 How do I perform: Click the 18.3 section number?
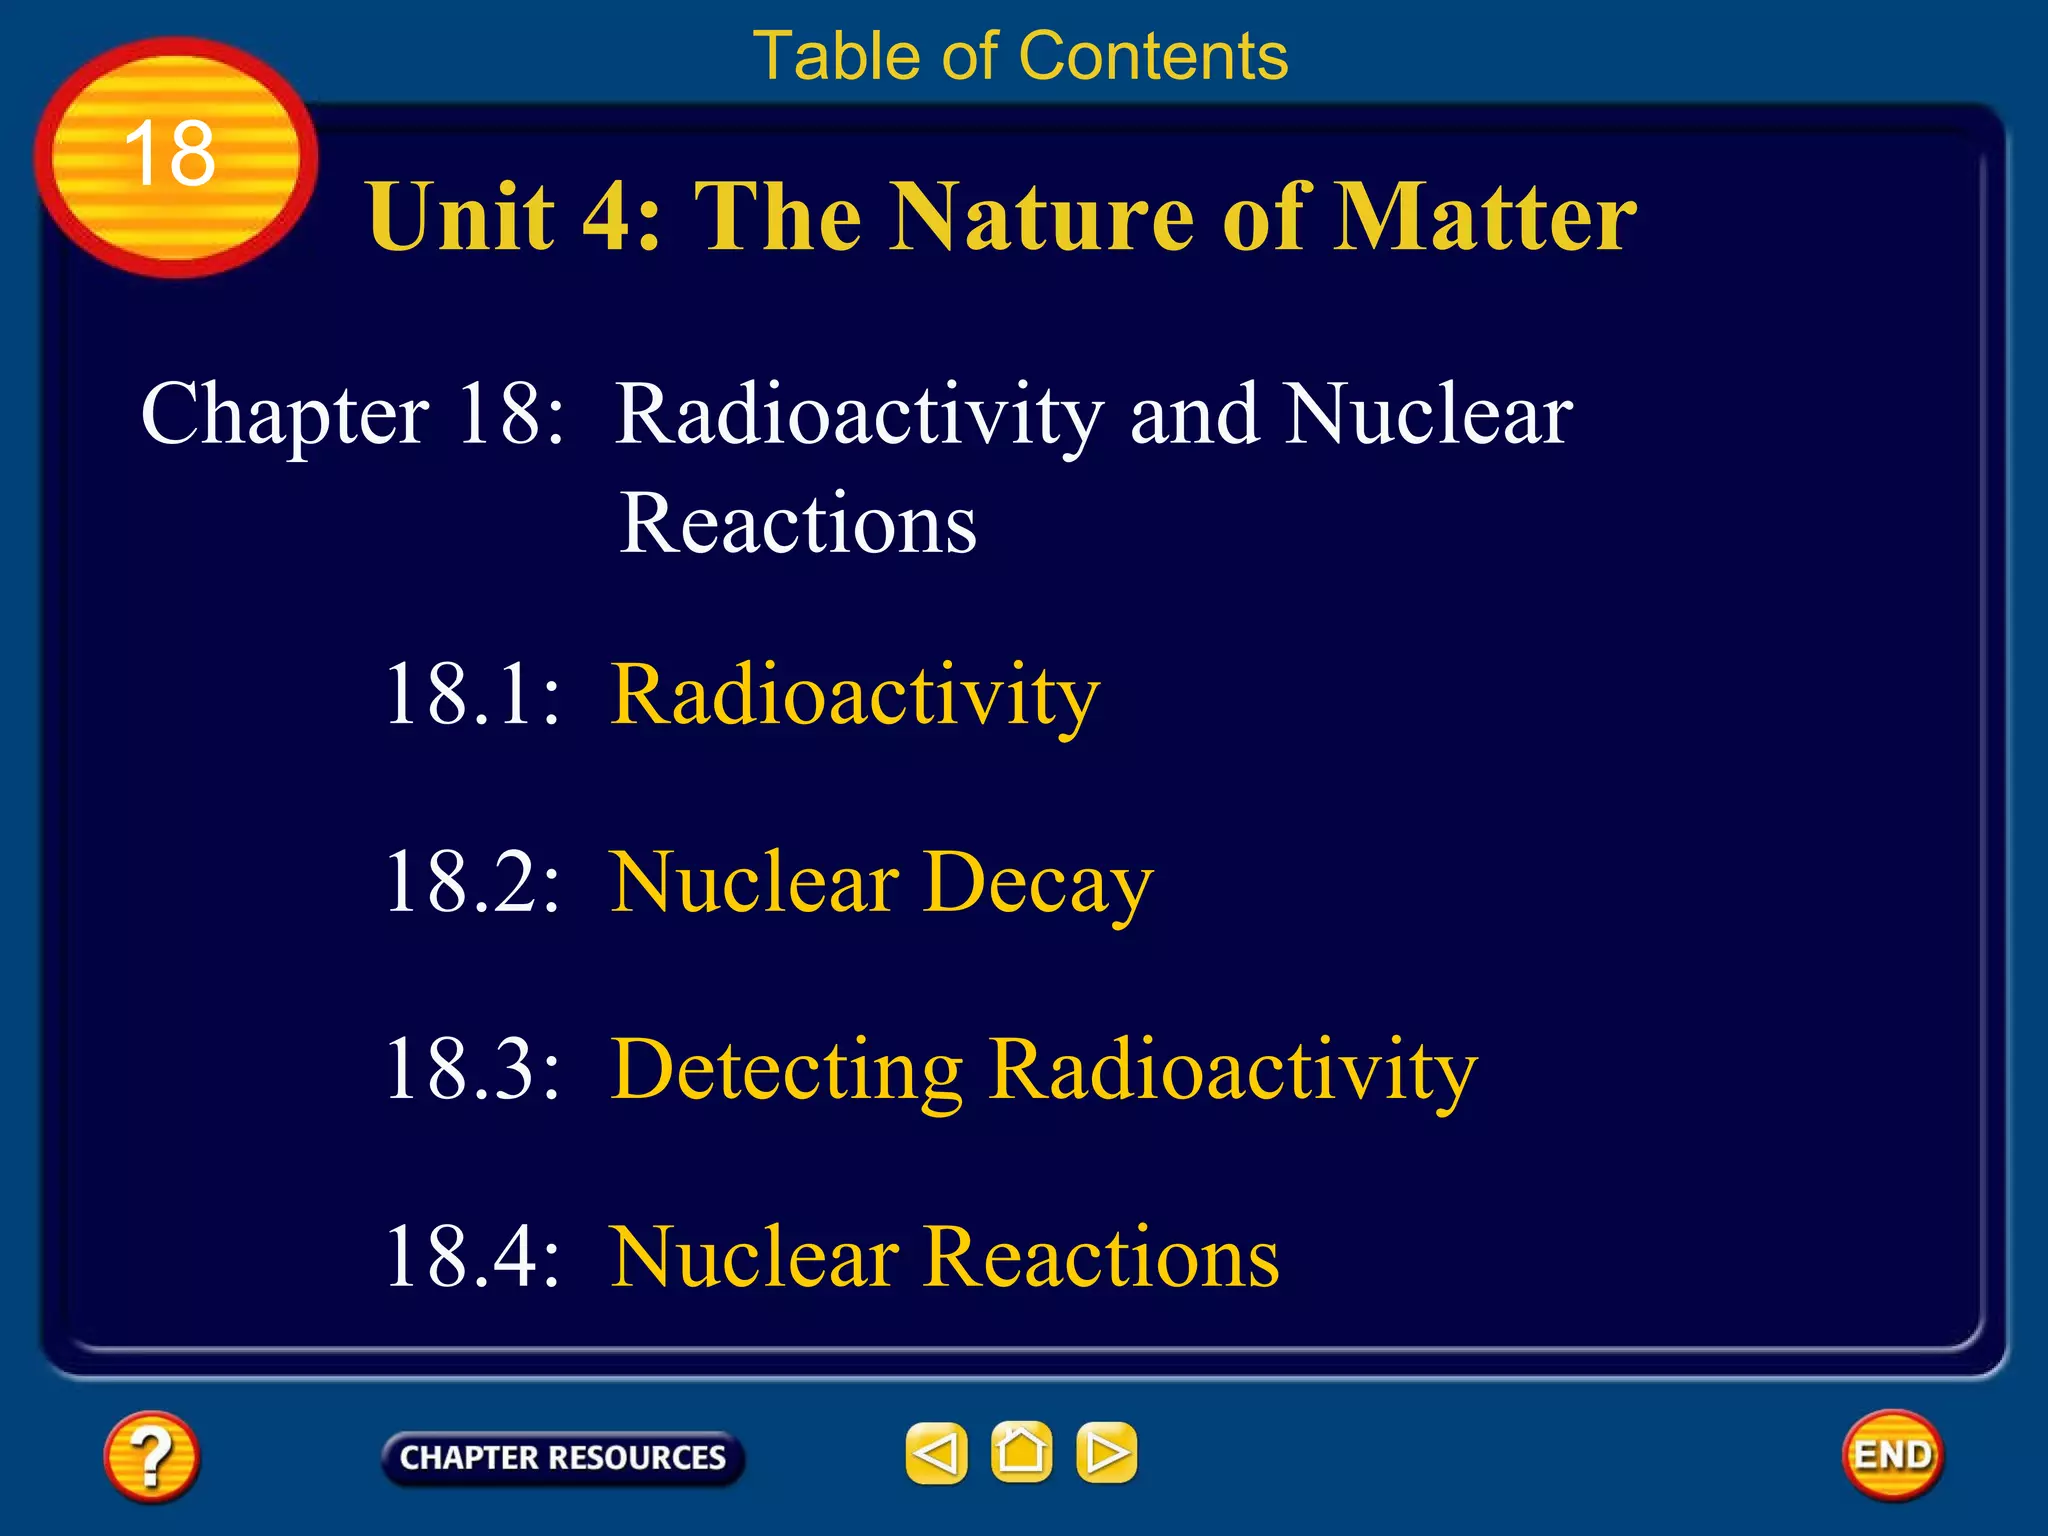tap(472, 1069)
